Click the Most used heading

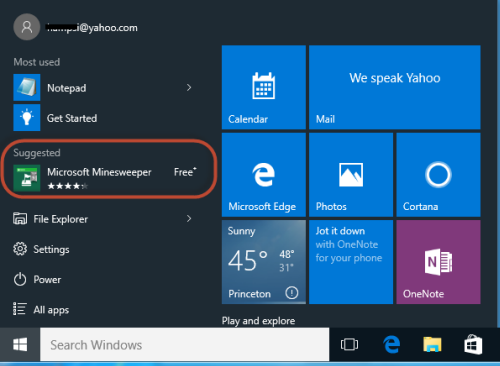(37, 62)
